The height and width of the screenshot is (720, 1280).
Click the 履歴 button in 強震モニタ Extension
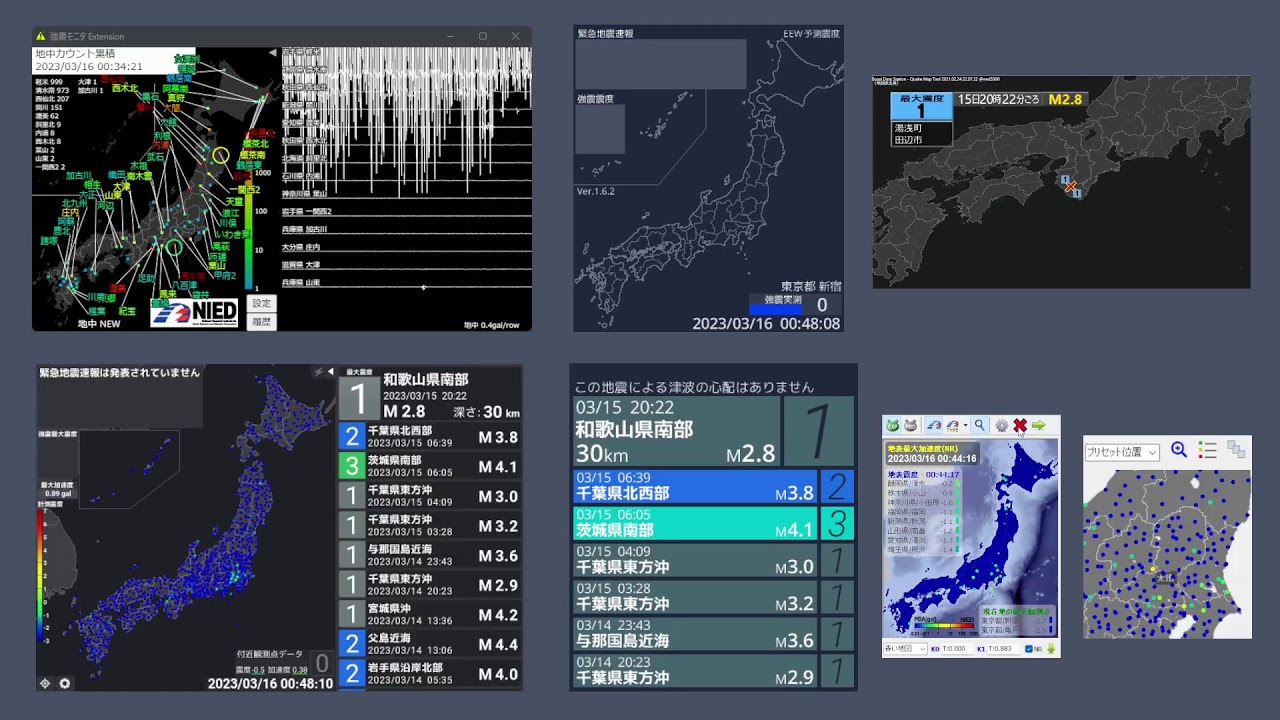coord(261,322)
